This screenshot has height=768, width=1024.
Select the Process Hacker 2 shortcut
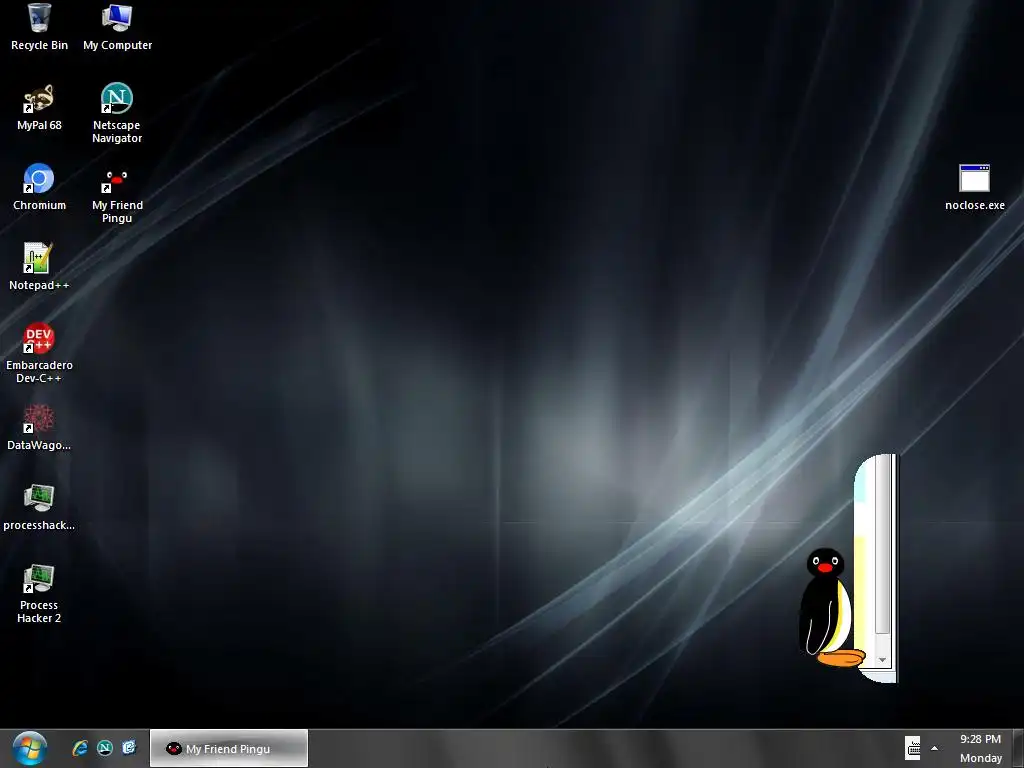39,594
